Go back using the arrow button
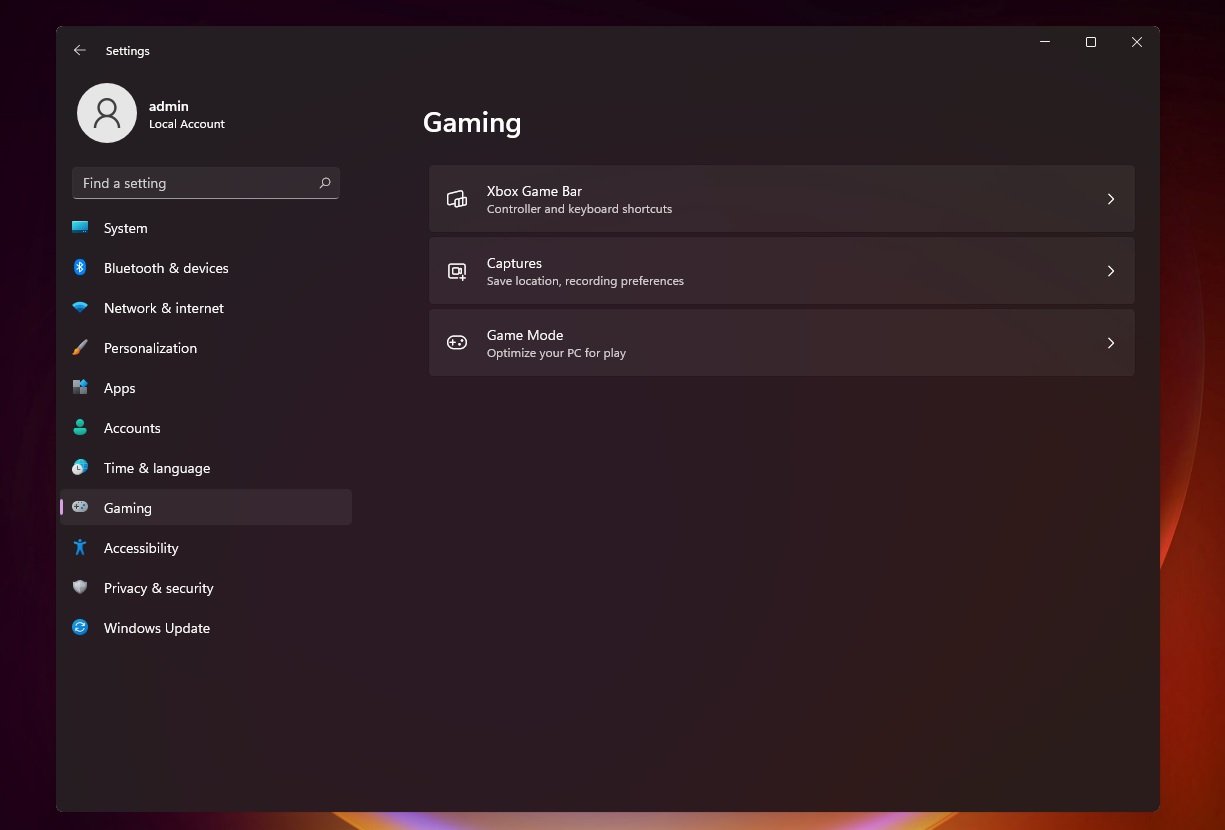 click(80, 50)
